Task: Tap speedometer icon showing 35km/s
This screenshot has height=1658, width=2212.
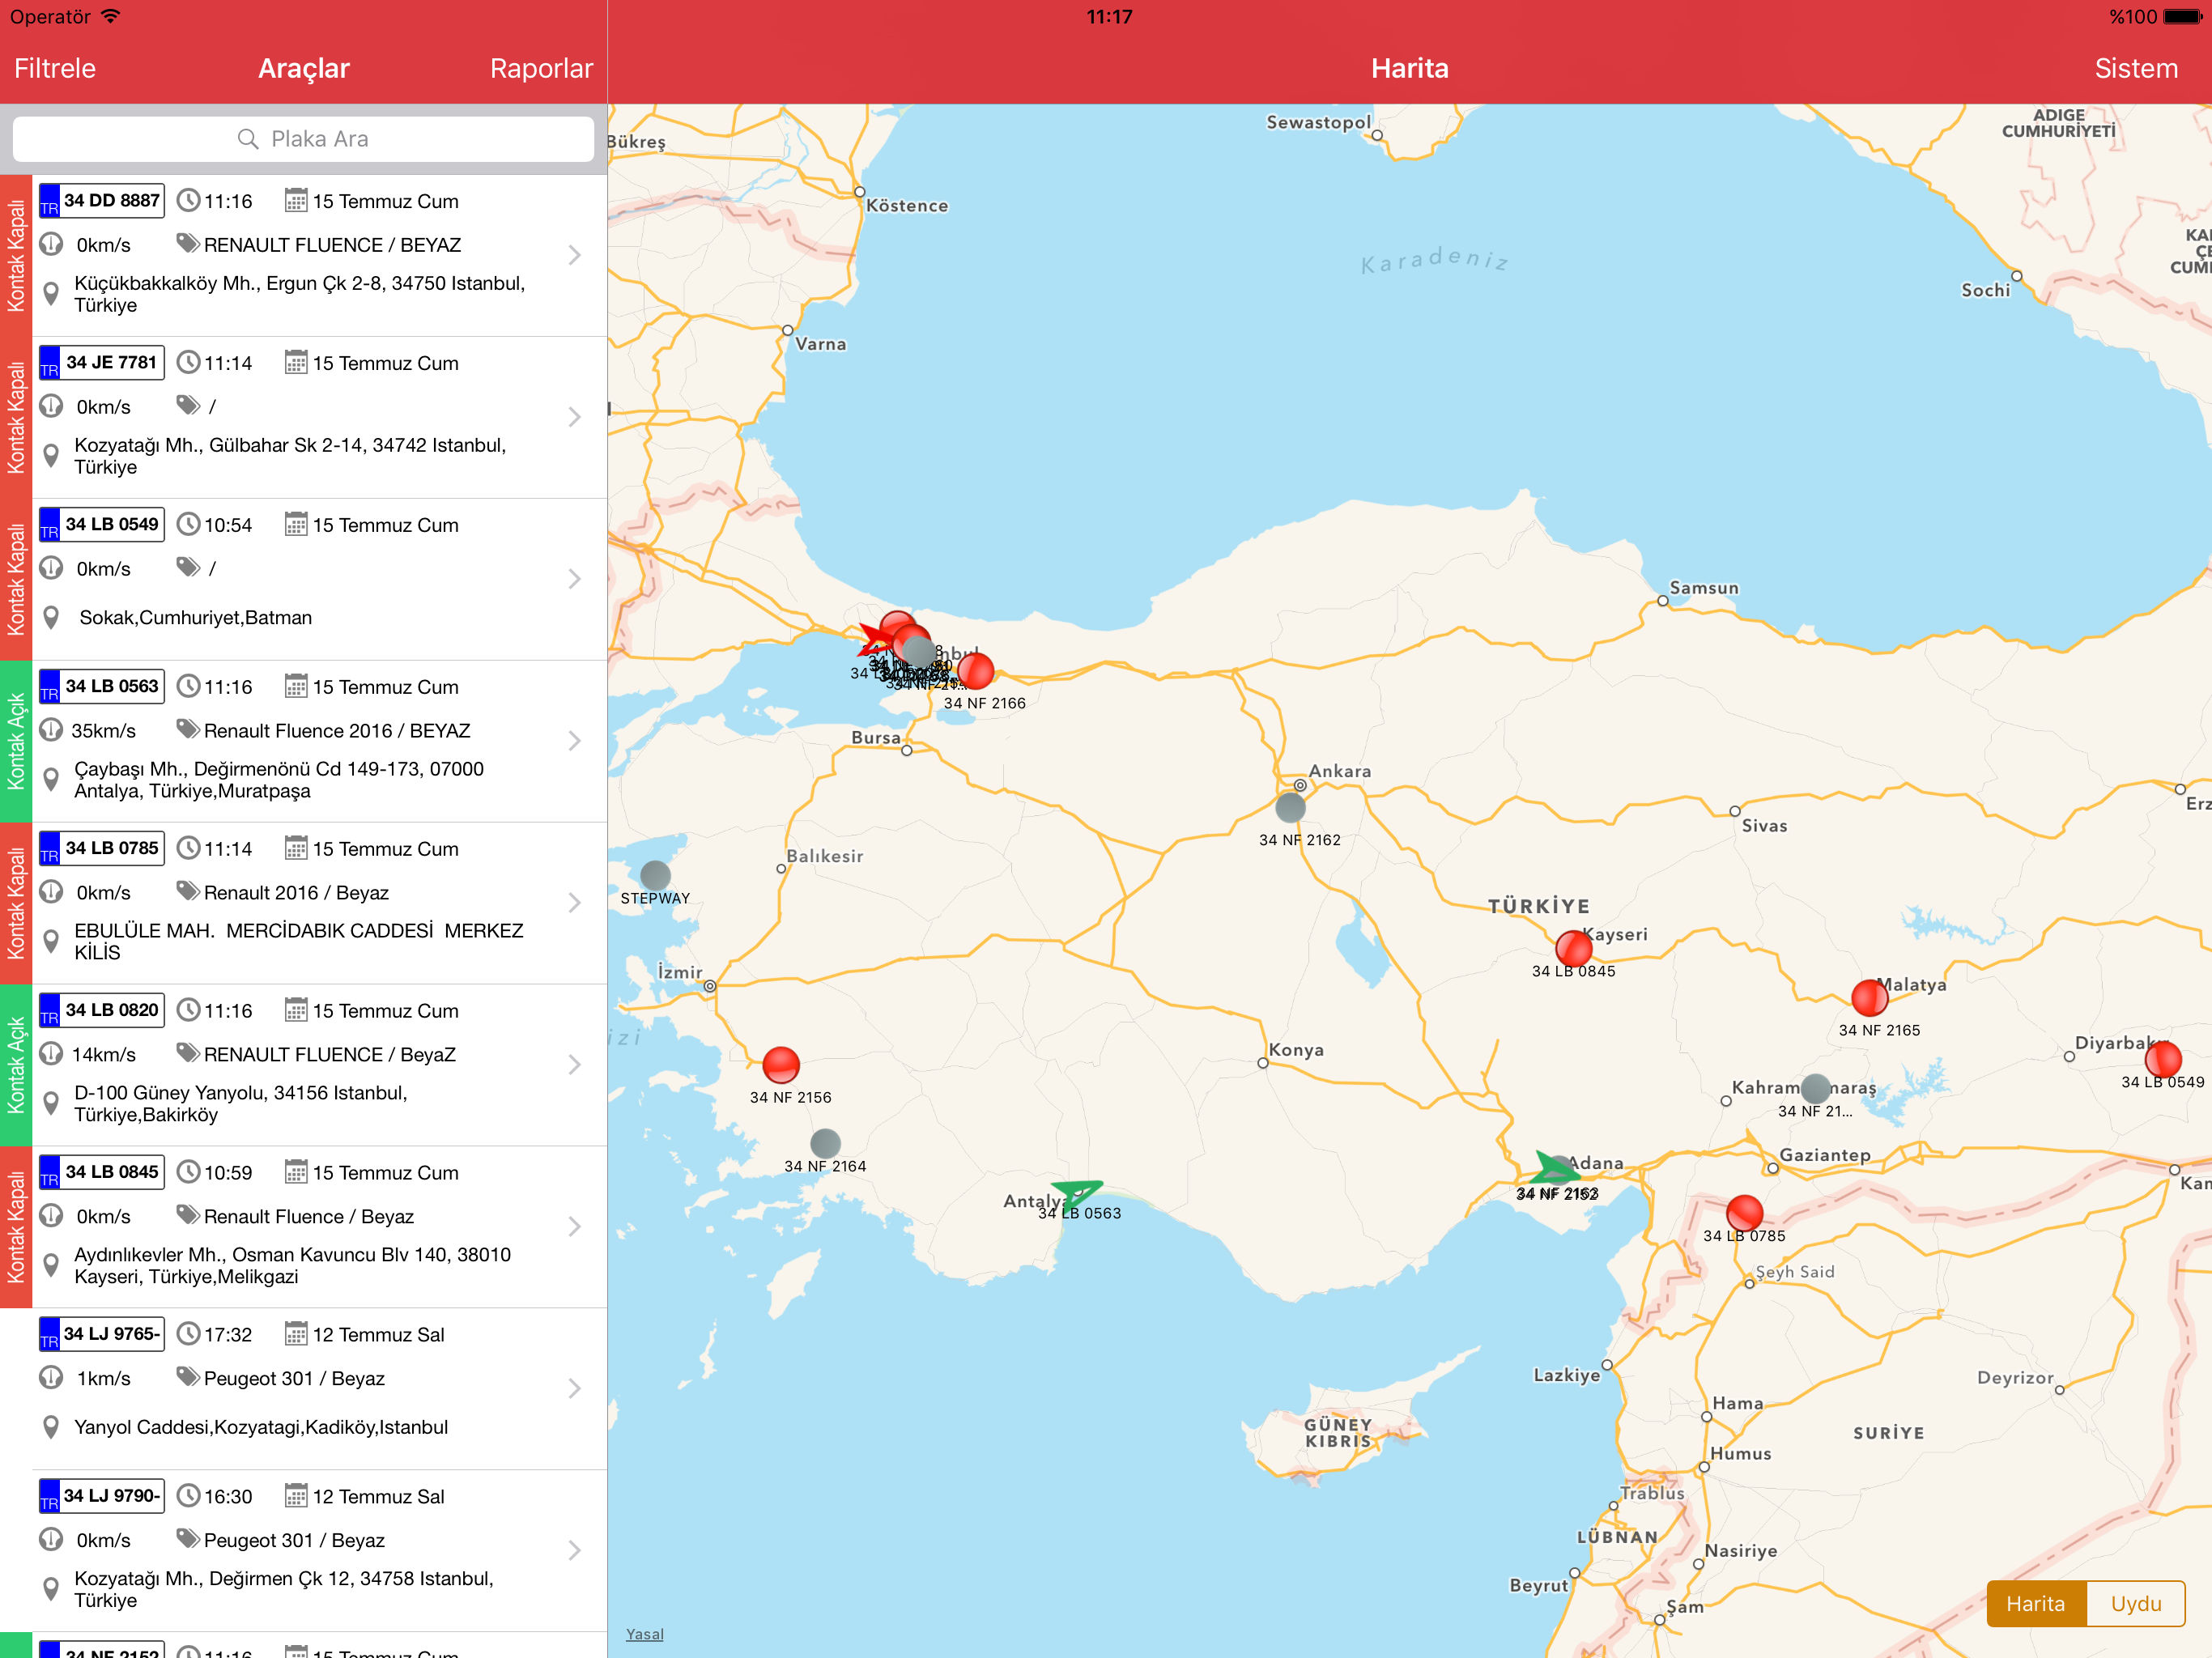Action: [51, 730]
